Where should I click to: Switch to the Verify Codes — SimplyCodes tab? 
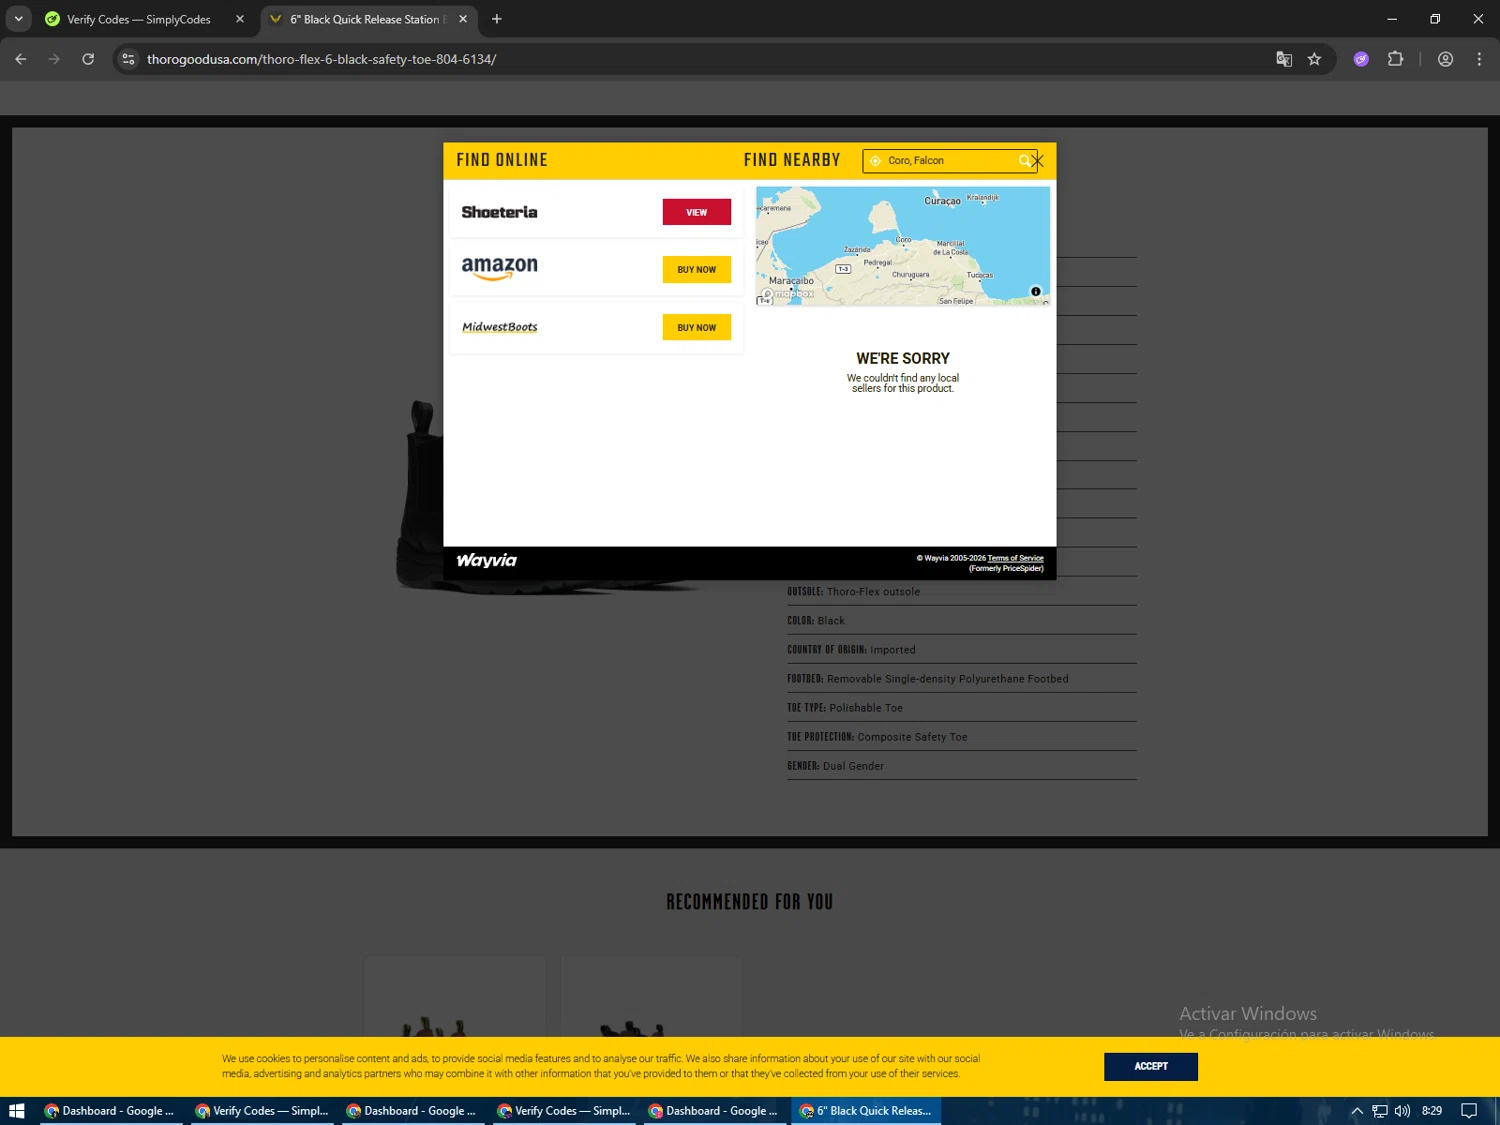pyautogui.click(x=138, y=19)
